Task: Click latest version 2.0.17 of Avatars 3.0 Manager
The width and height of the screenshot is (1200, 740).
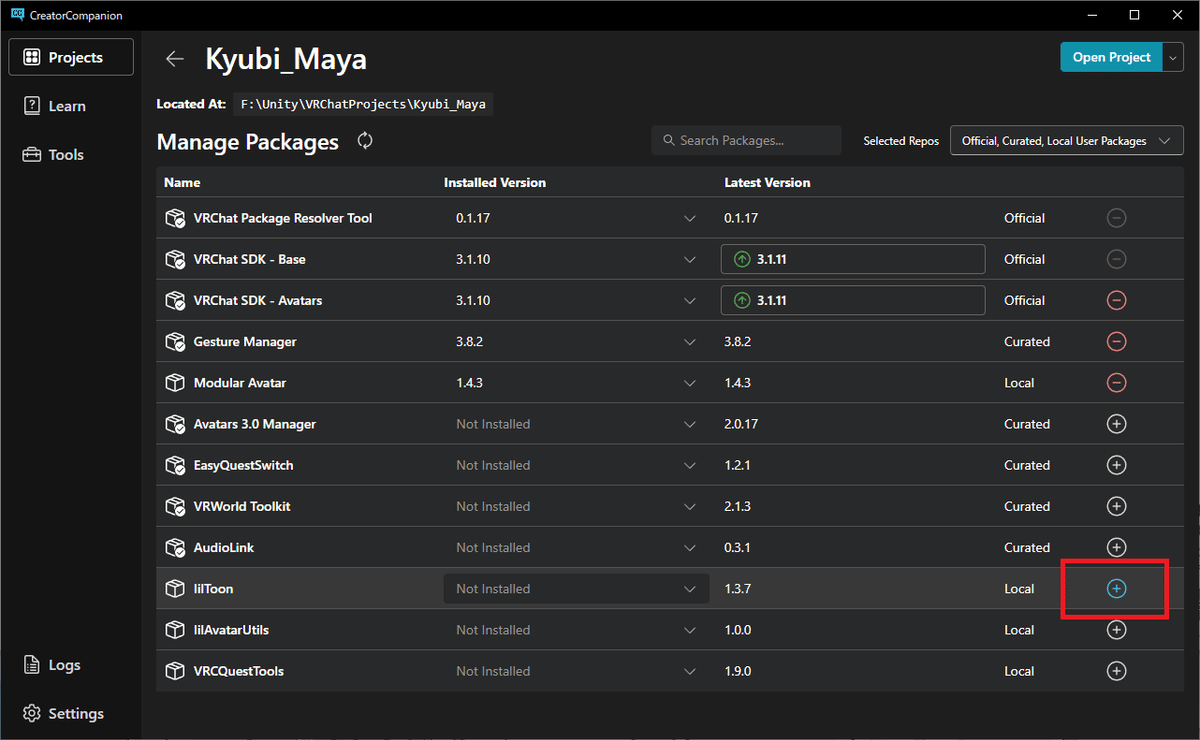Action: pos(741,424)
